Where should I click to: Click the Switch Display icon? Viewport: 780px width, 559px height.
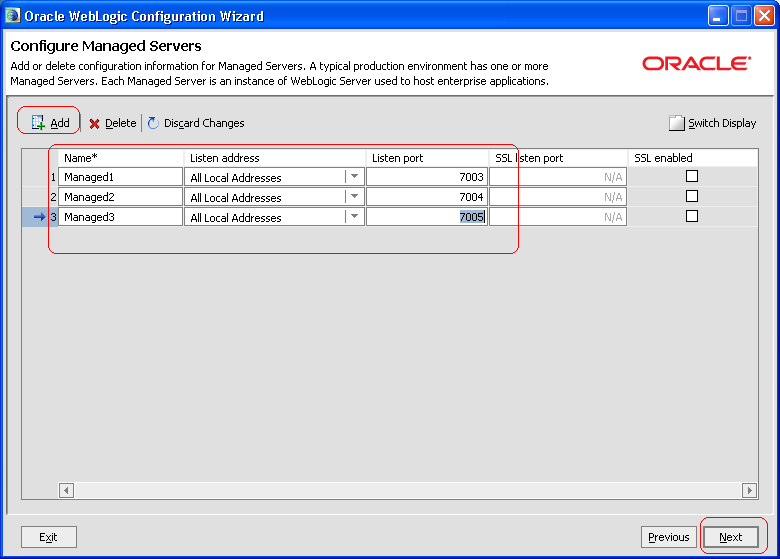tap(677, 123)
